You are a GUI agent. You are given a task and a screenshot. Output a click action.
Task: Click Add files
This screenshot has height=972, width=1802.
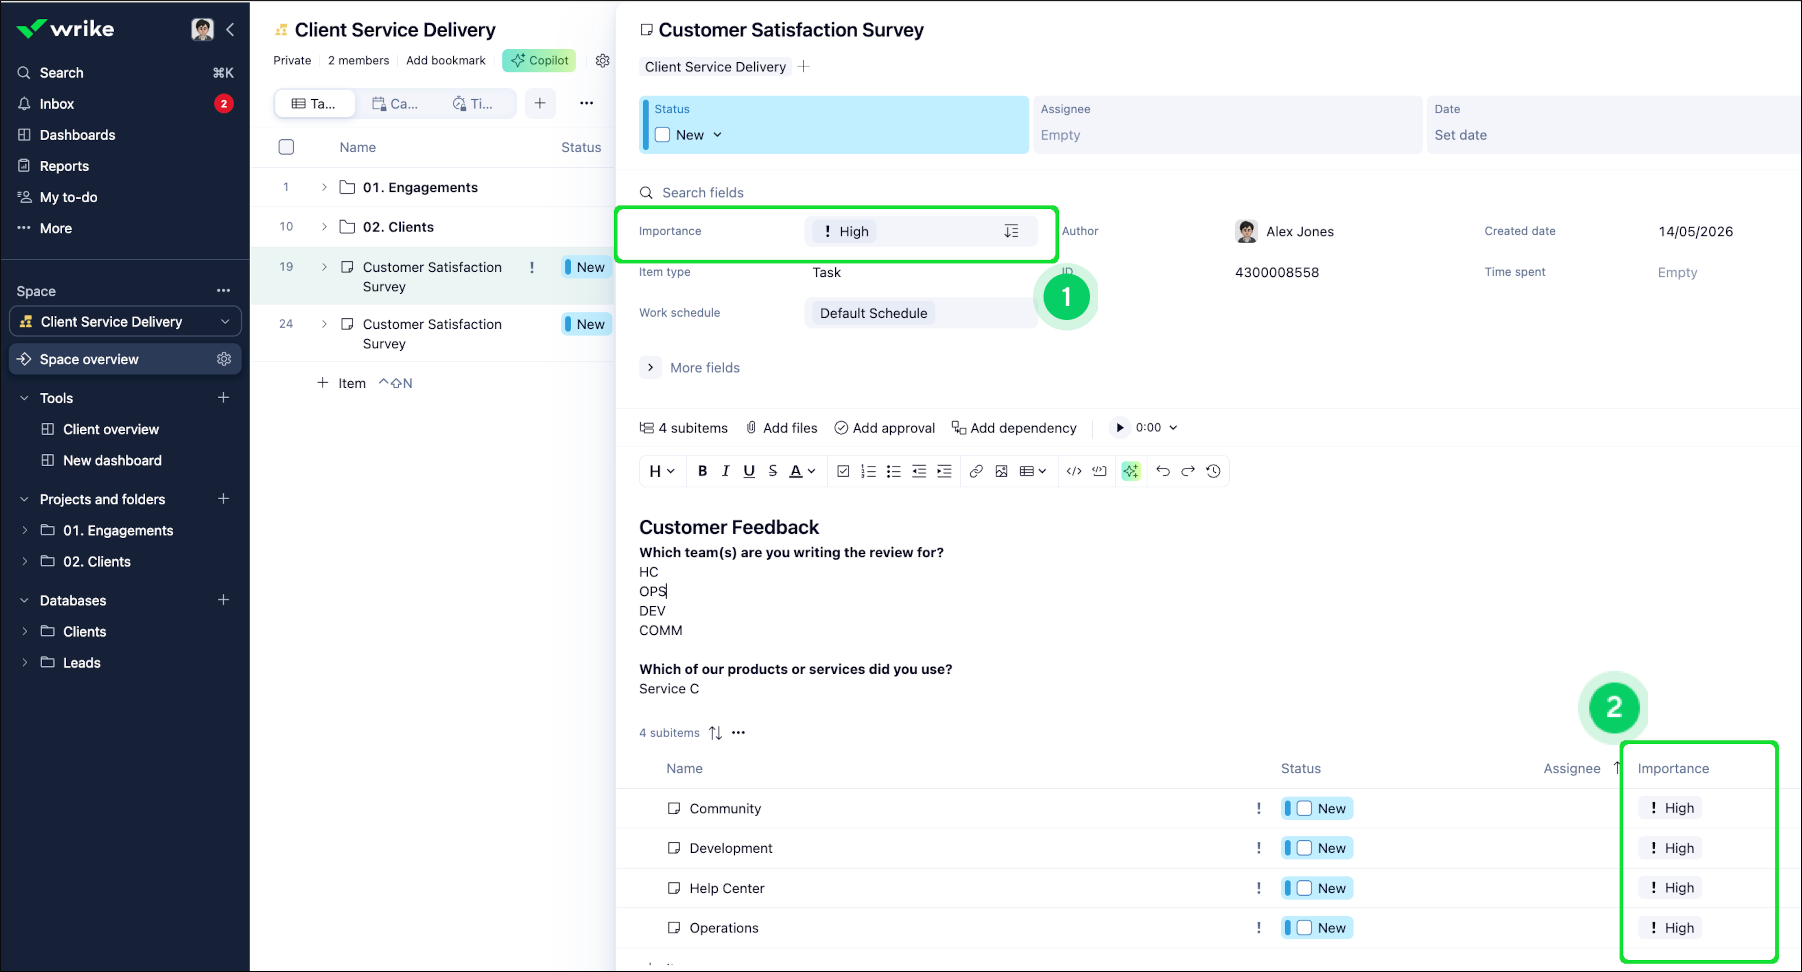click(781, 428)
